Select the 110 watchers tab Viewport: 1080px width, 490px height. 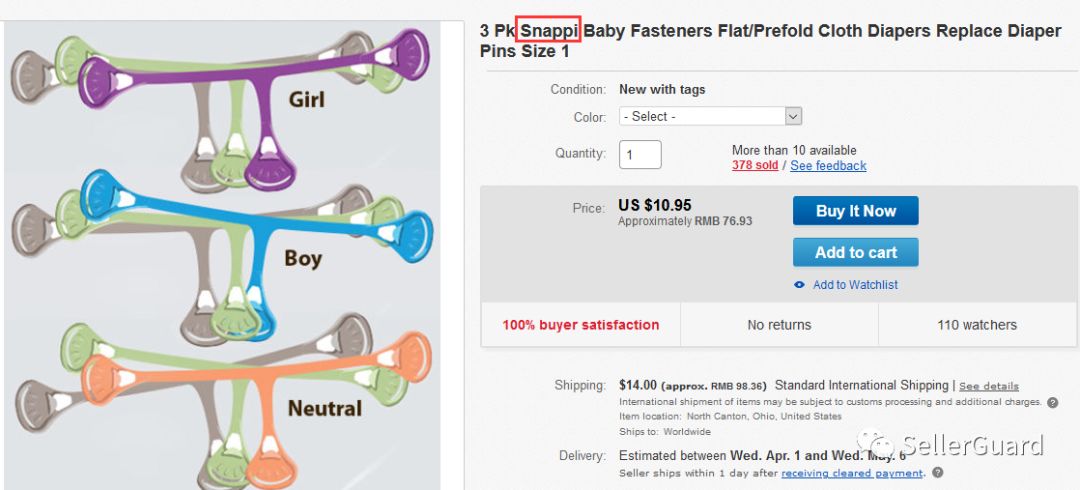click(977, 325)
